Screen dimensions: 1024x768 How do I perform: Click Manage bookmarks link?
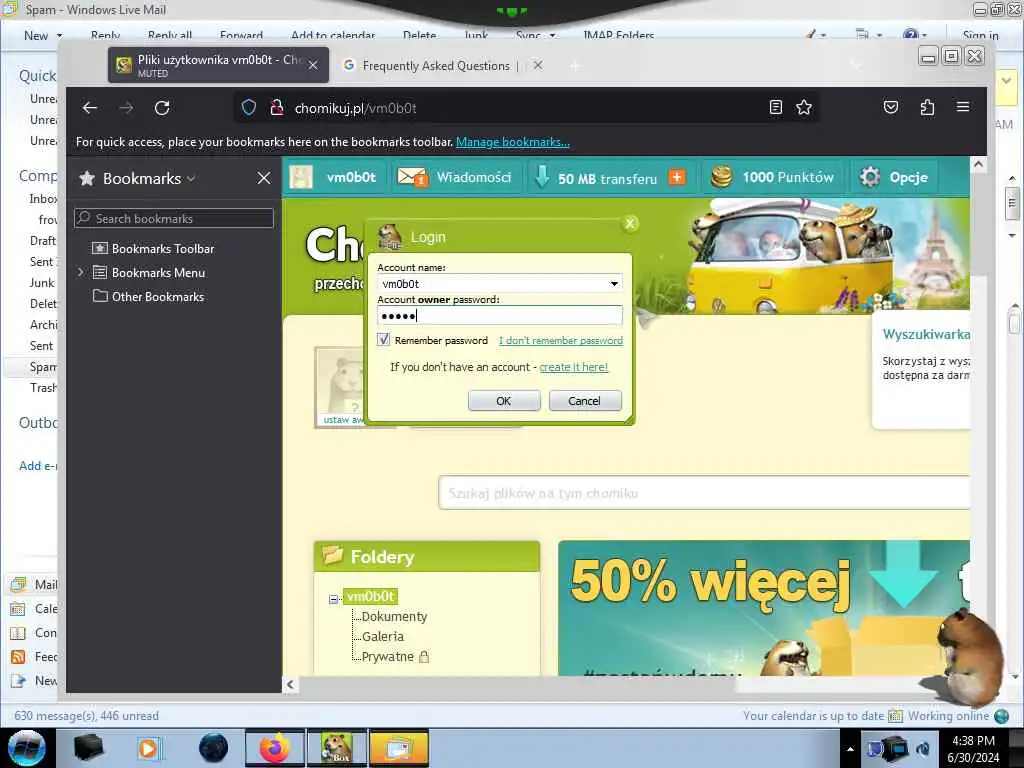coord(513,142)
